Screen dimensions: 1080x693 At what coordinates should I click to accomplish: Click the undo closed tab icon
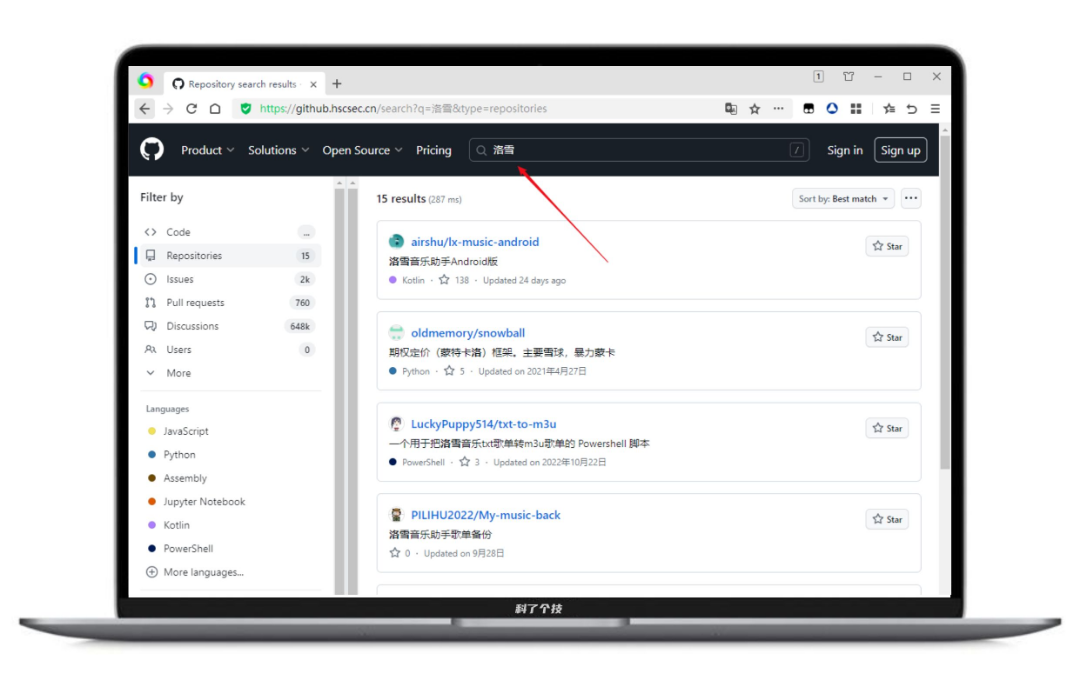coord(912,109)
